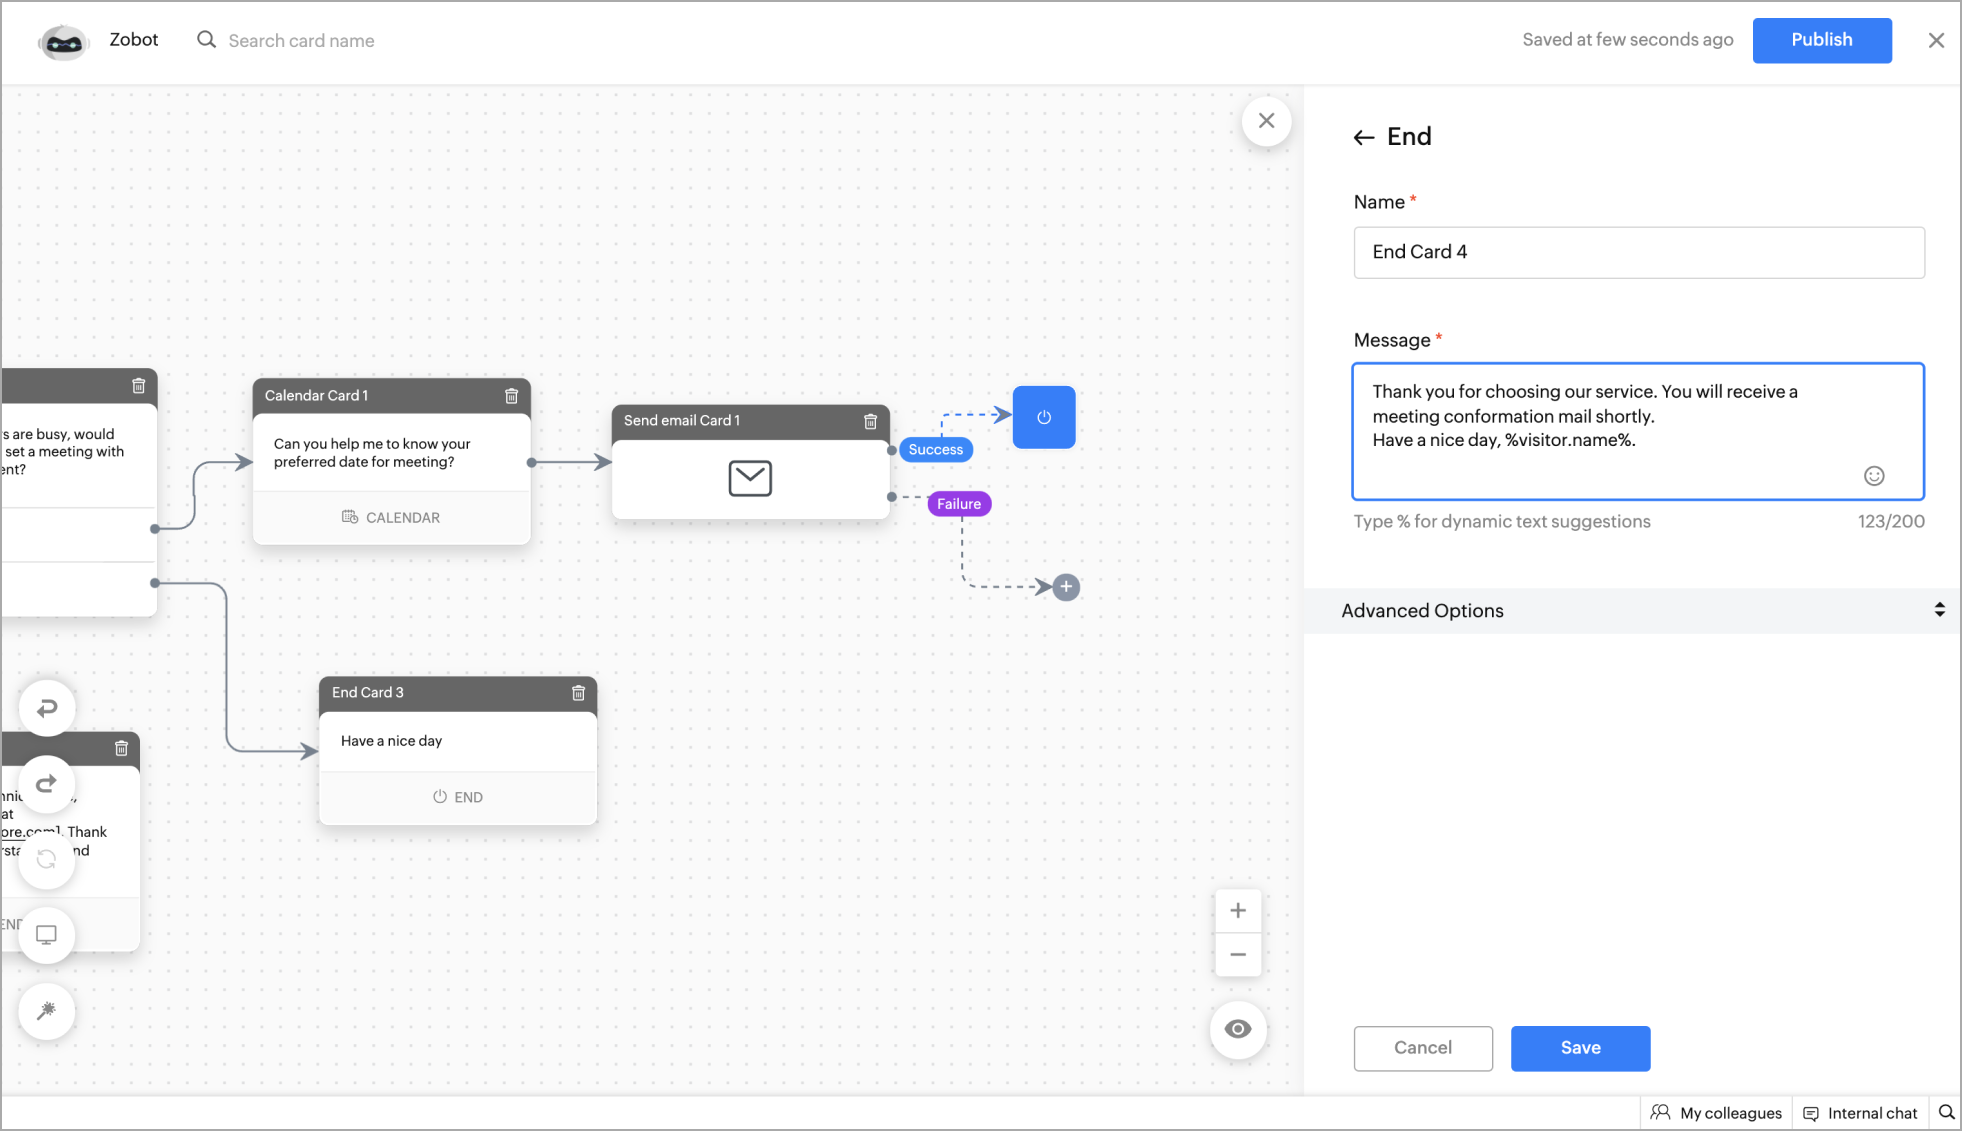Click the Have a nice day text
1962x1131 pixels.
(391, 741)
